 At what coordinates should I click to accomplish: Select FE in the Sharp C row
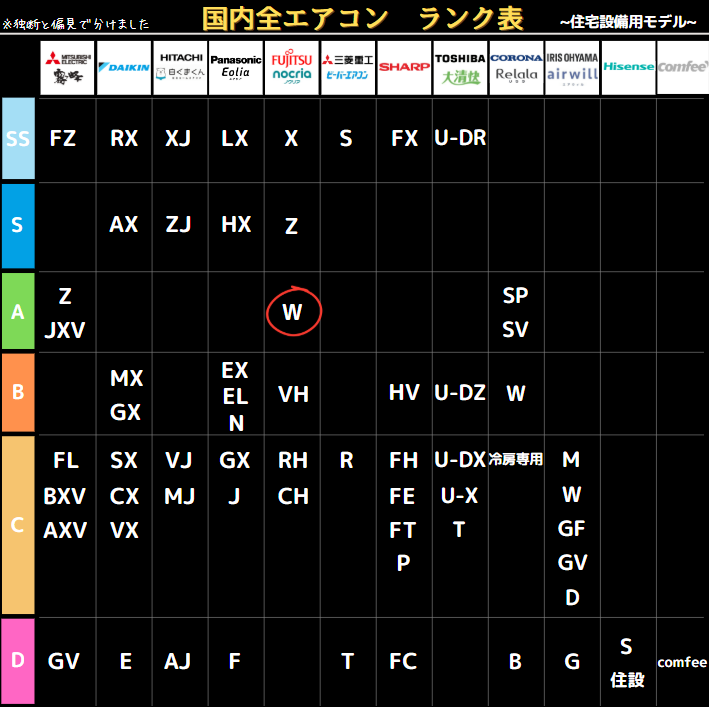(x=402, y=496)
